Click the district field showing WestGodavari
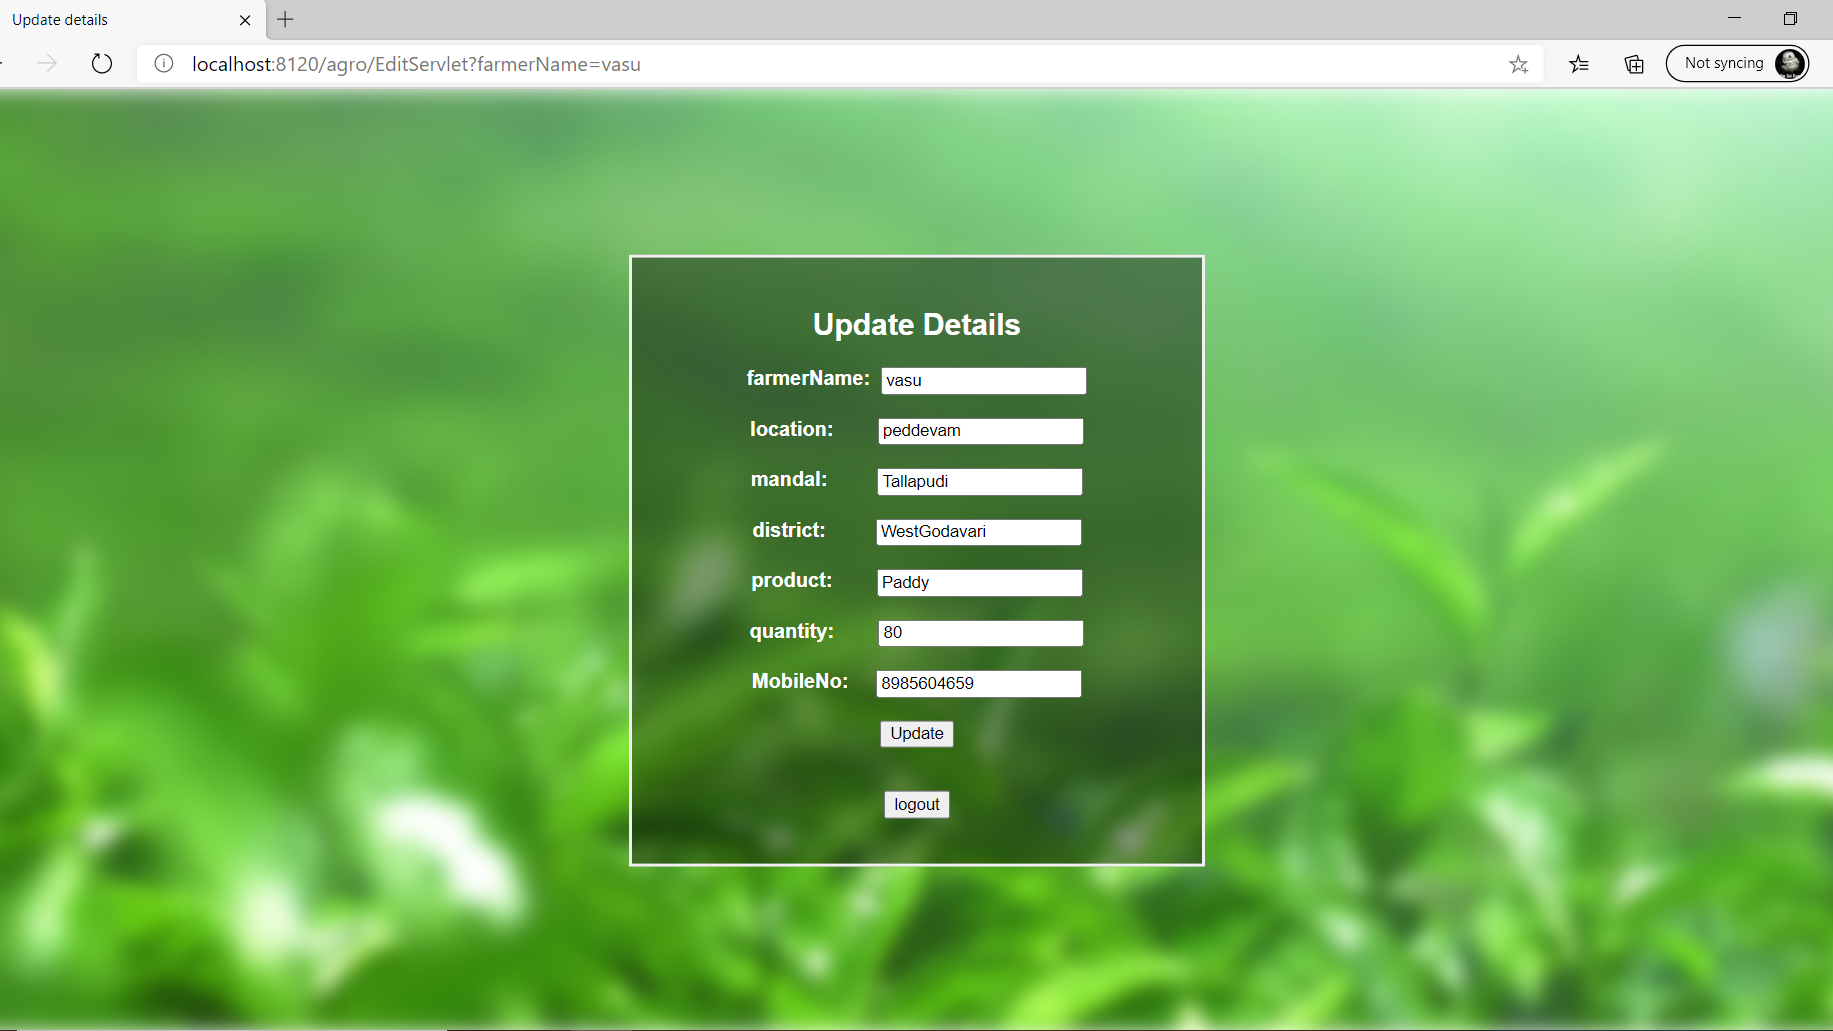The width and height of the screenshot is (1833, 1031). [x=978, y=532]
